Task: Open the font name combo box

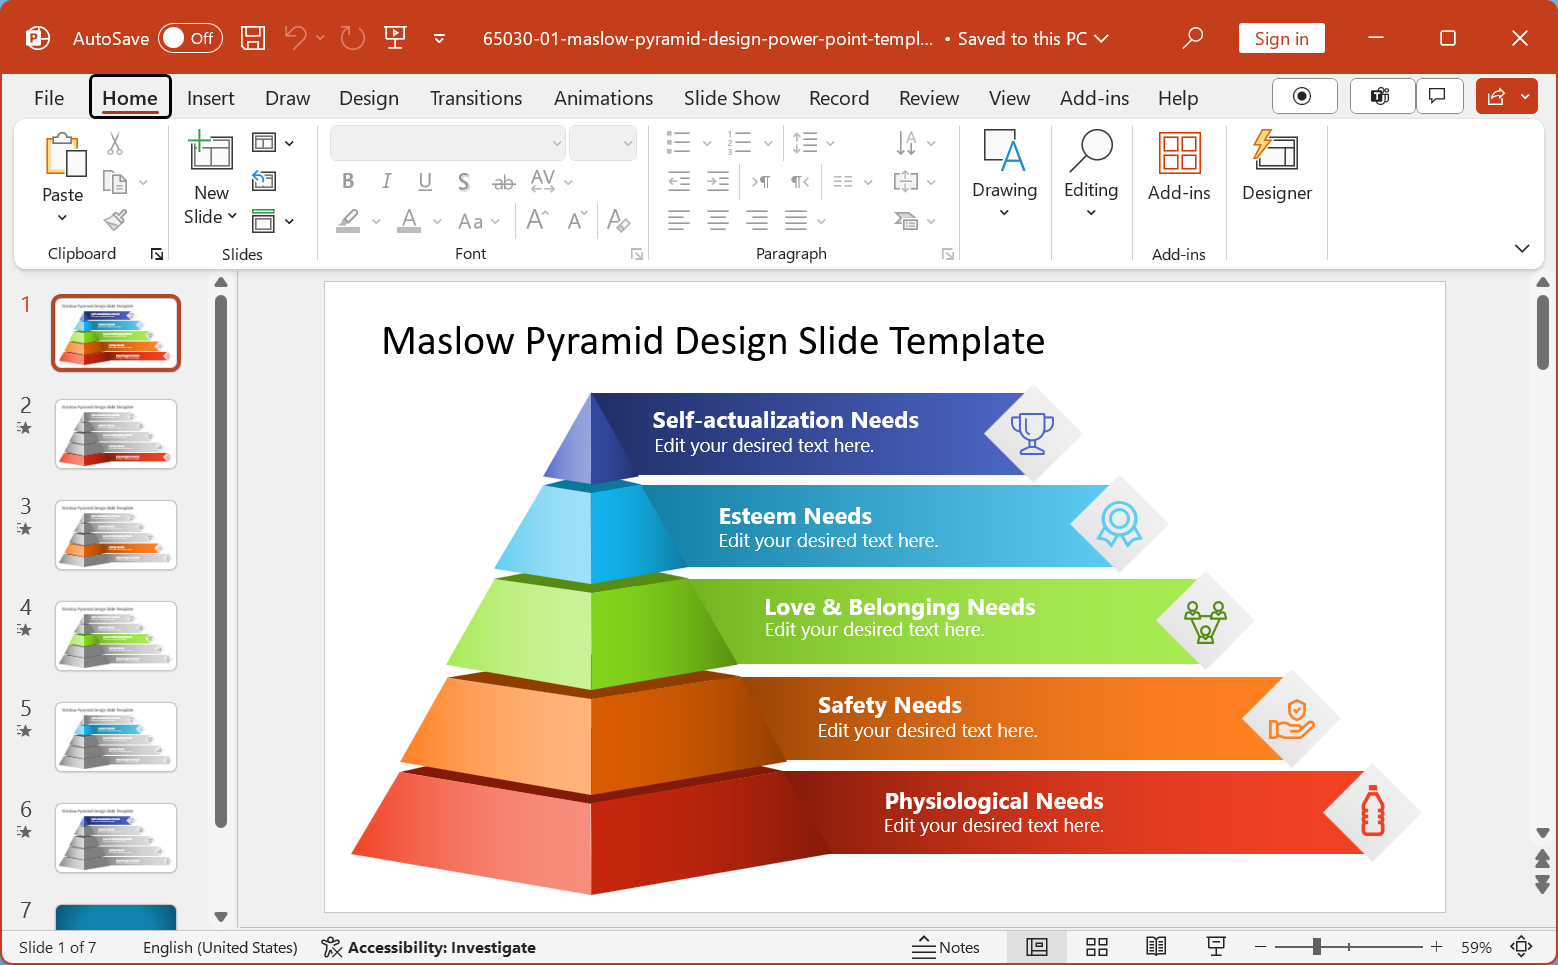Action: 448,143
